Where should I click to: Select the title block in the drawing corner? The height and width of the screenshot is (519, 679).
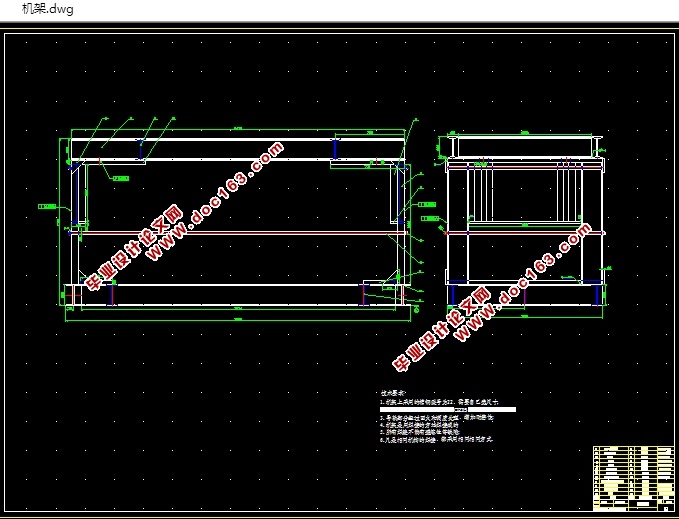(634, 478)
